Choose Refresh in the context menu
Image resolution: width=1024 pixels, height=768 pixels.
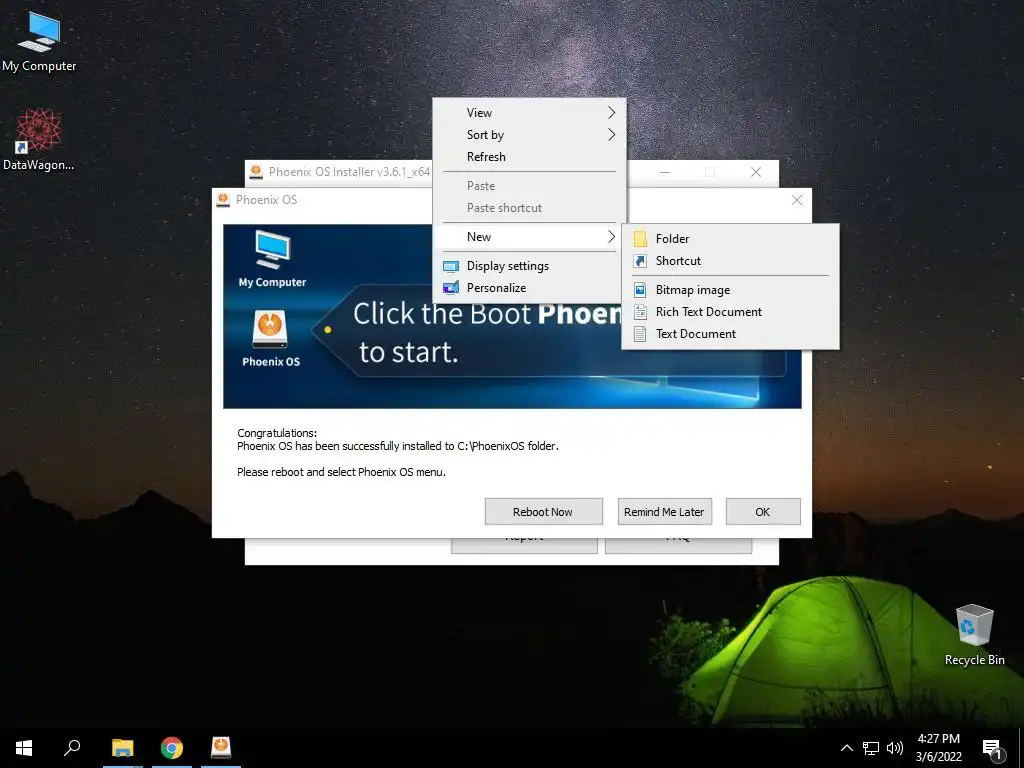tap(529, 157)
